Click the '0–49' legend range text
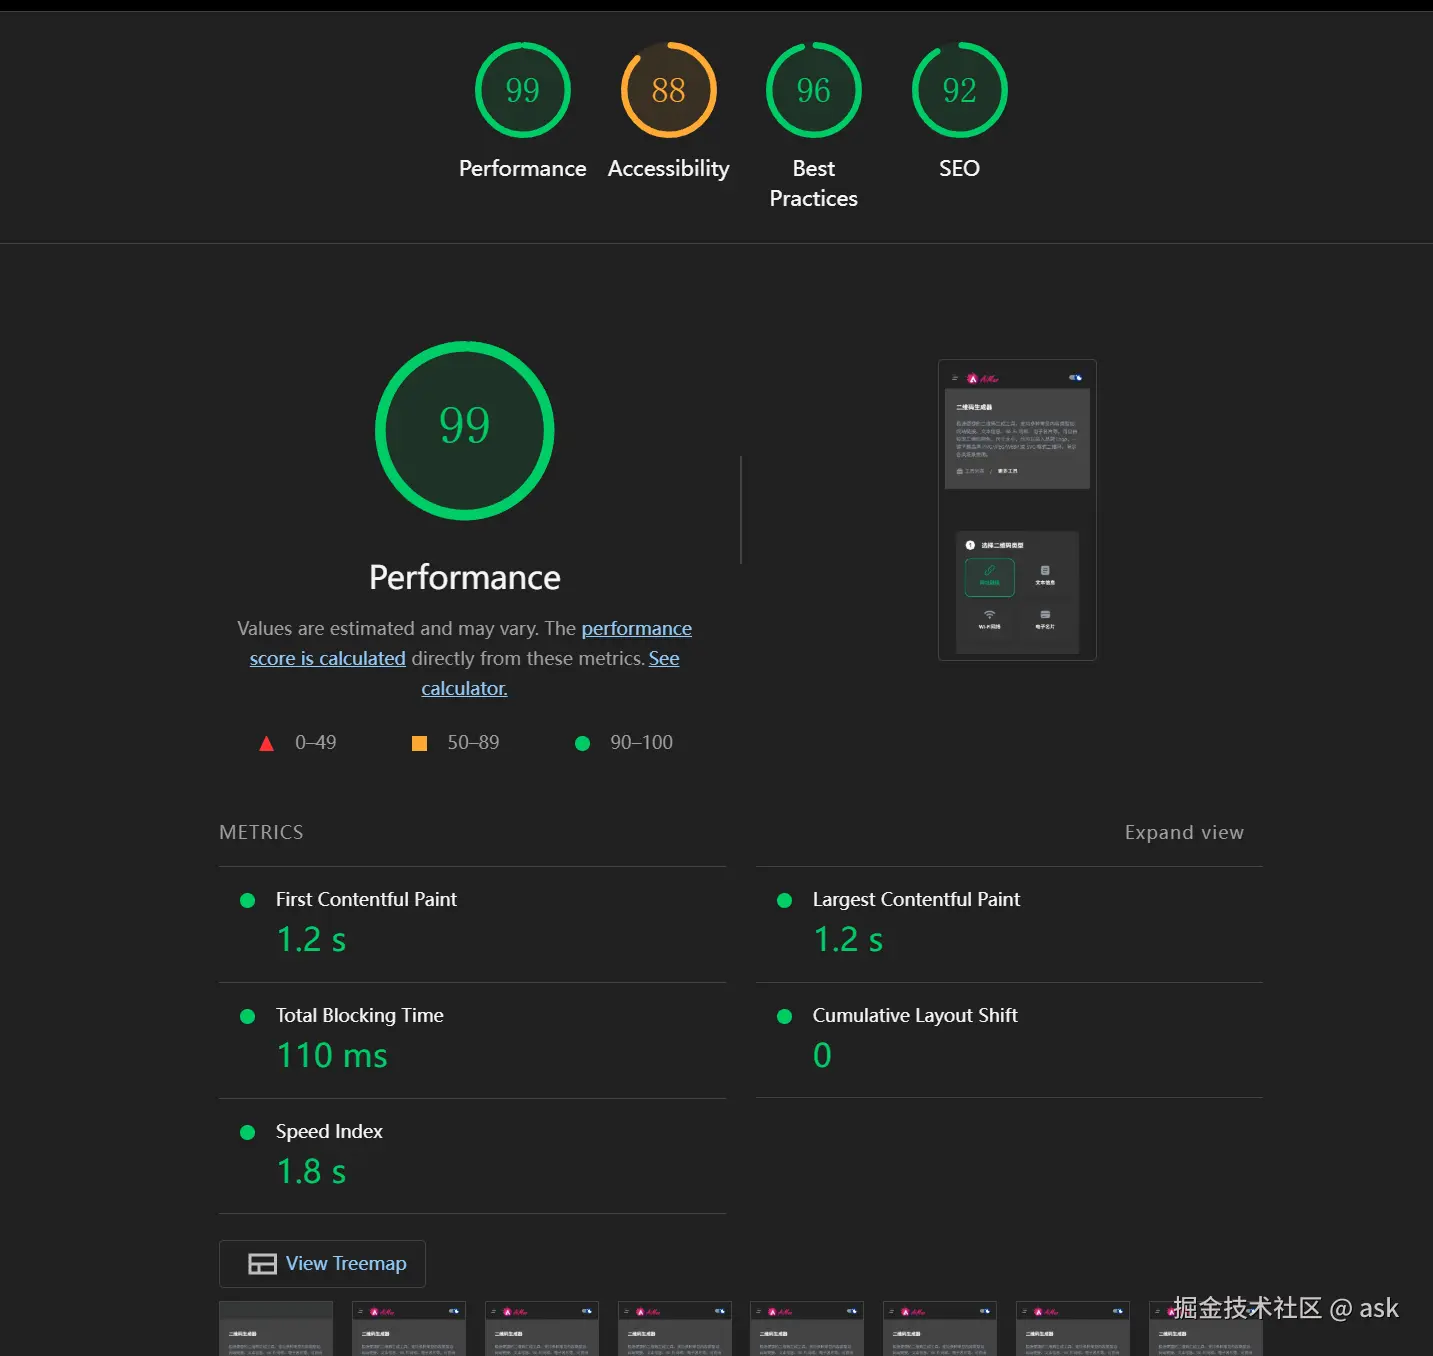Viewport: 1433px width, 1356px height. (x=315, y=742)
